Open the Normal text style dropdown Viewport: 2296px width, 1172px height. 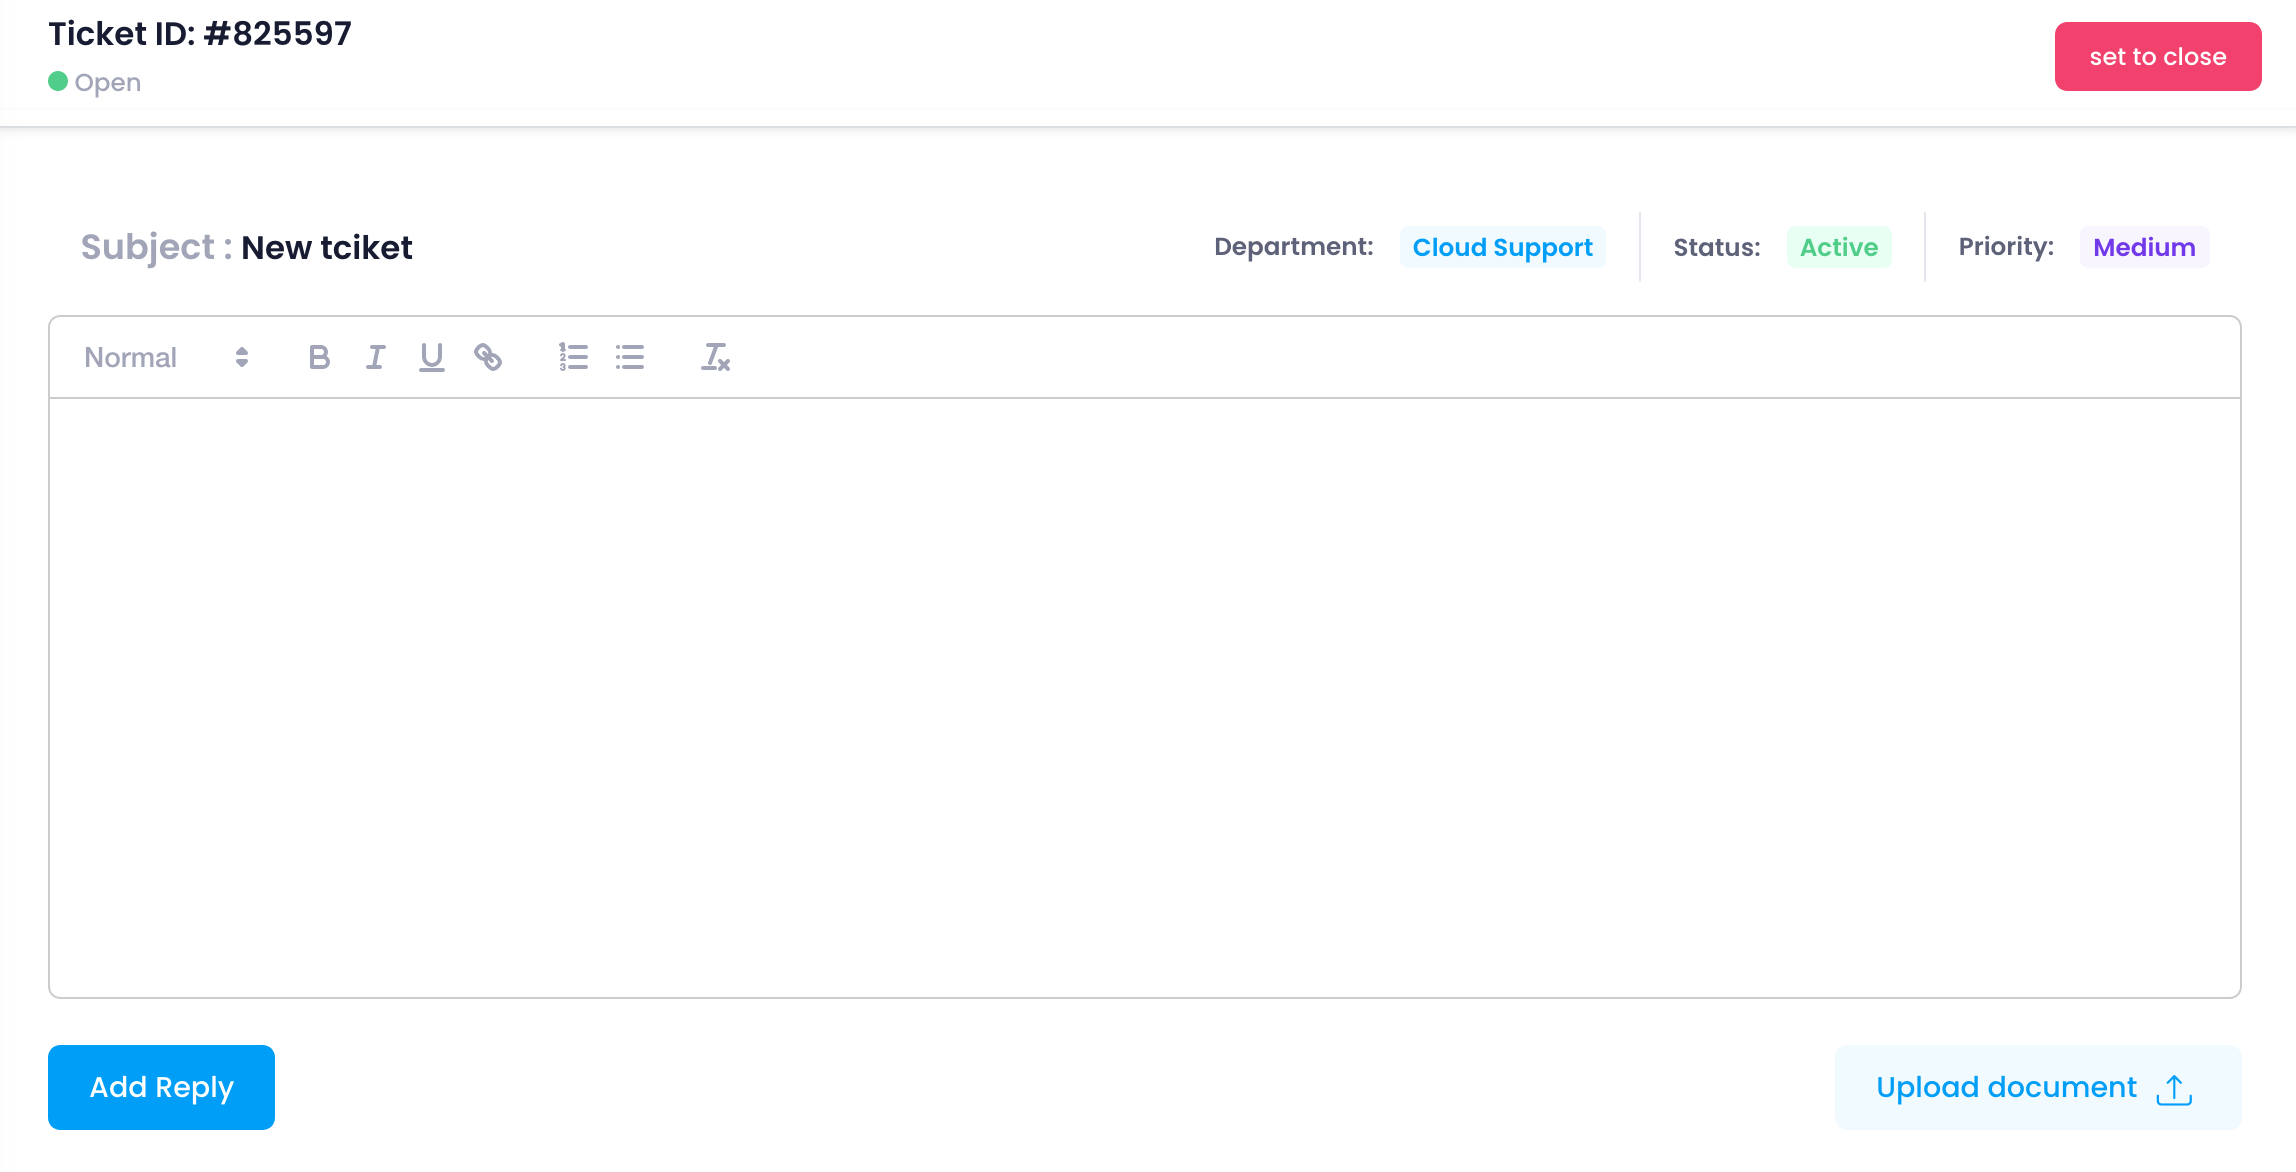click(166, 357)
